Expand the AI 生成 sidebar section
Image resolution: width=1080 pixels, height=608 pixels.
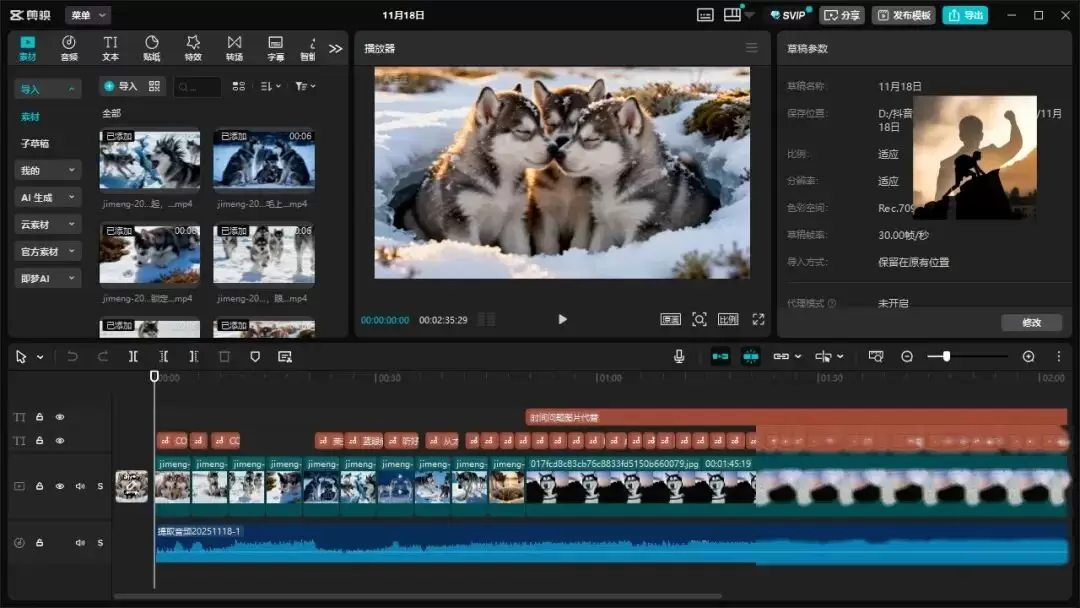pos(48,198)
